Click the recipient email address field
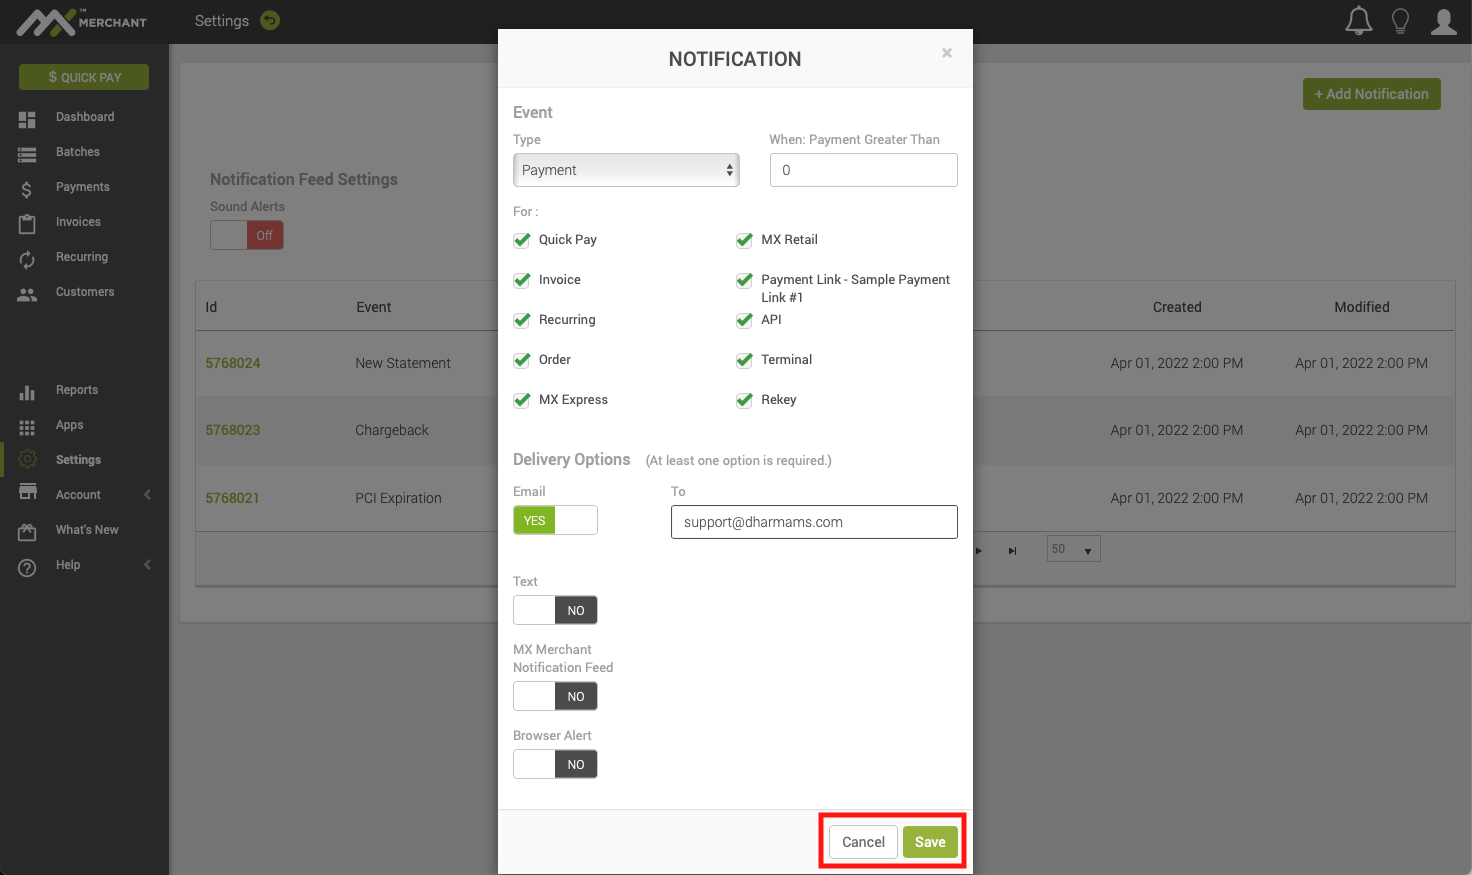 click(x=814, y=522)
